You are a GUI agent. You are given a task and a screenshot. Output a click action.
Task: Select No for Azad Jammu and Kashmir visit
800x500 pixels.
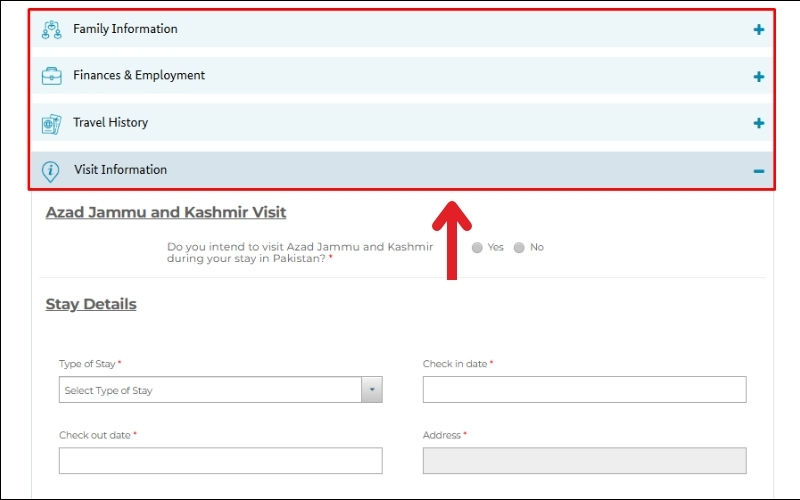coord(519,247)
